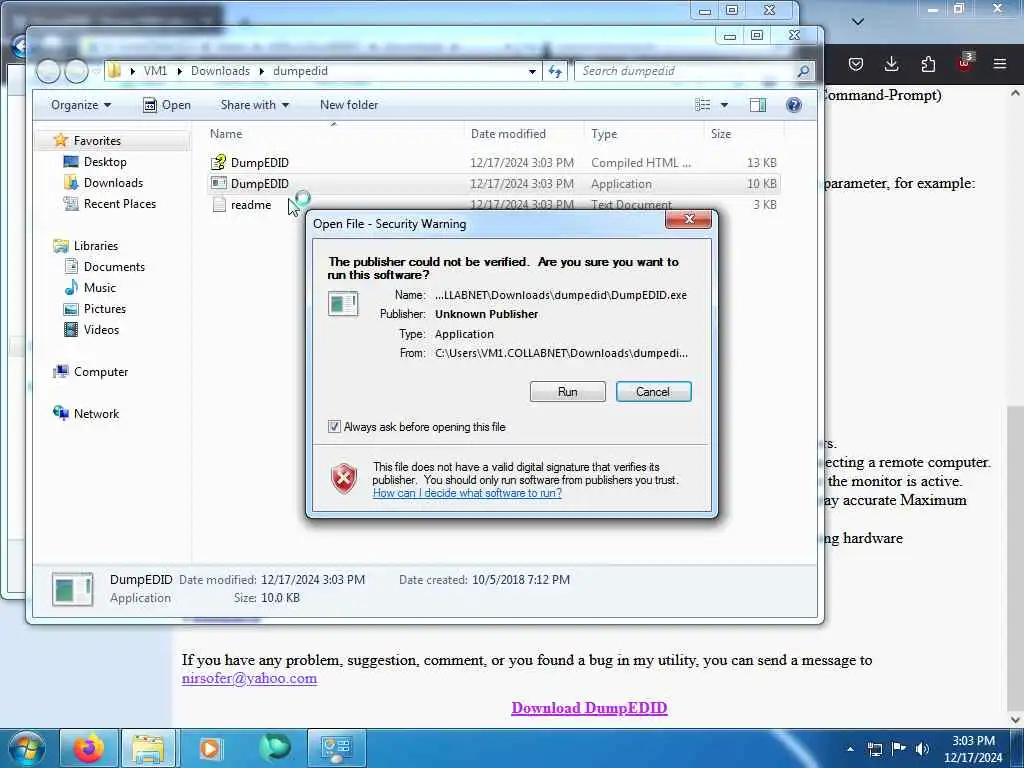Run the DumpEDID software
The height and width of the screenshot is (768, 1024).
(568, 392)
